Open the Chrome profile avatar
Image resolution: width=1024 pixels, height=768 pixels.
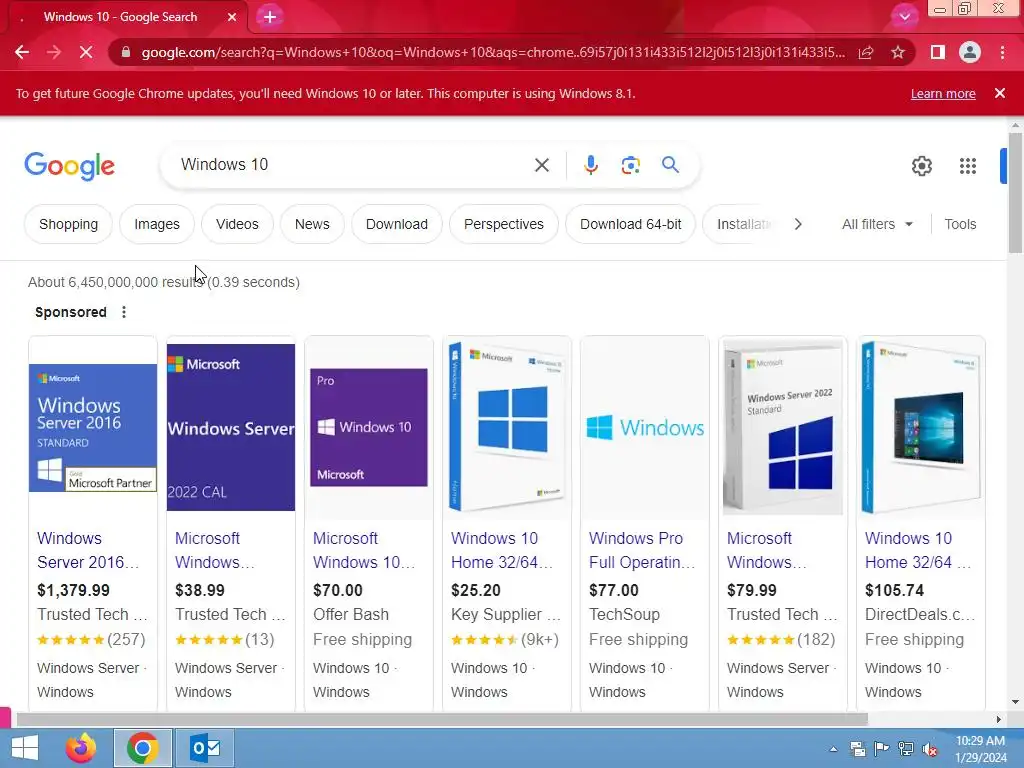[x=970, y=52]
